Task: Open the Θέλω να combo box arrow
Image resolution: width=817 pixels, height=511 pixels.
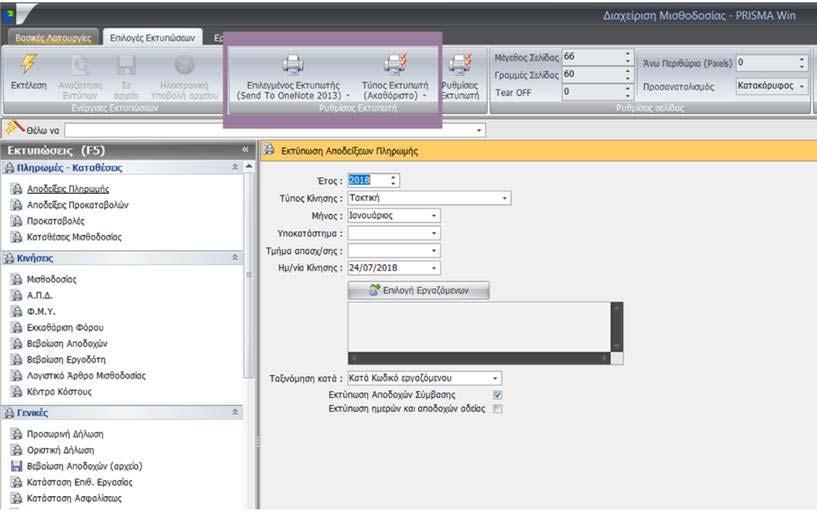Action: click(x=479, y=130)
